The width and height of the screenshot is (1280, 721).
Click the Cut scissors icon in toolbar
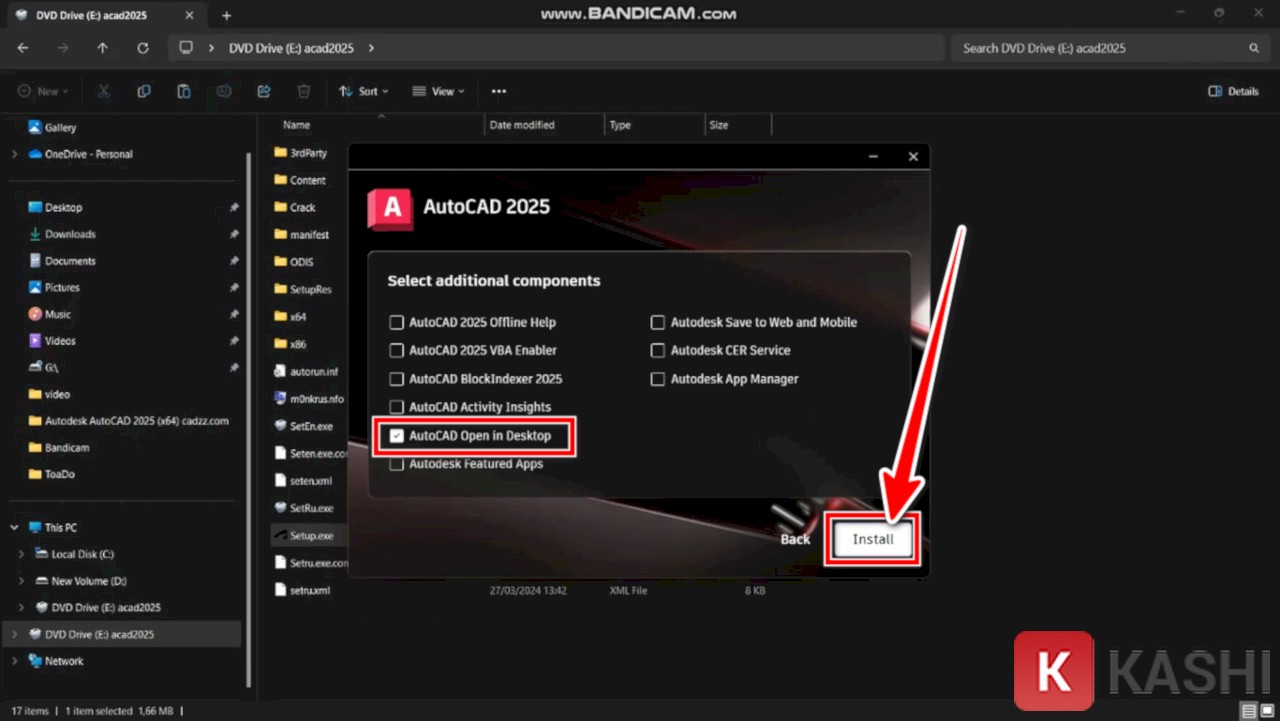(103, 91)
